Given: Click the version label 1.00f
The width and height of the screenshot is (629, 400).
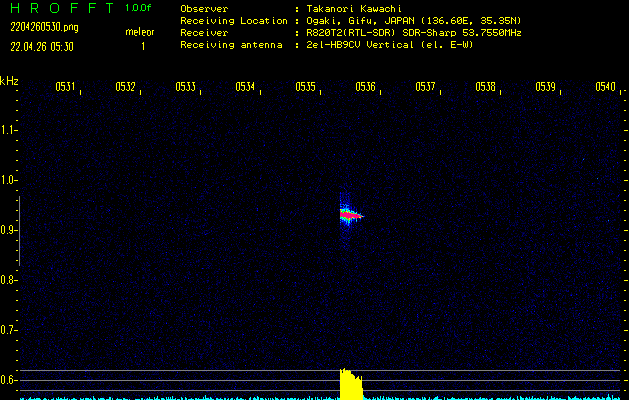Looking at the screenshot, I should [x=138, y=8].
